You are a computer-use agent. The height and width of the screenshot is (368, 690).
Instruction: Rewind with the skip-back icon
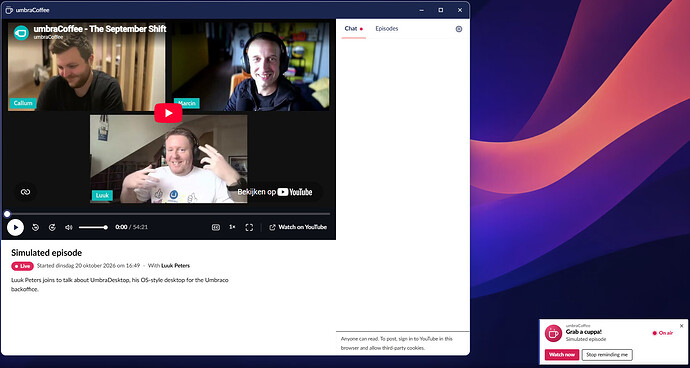click(36, 228)
